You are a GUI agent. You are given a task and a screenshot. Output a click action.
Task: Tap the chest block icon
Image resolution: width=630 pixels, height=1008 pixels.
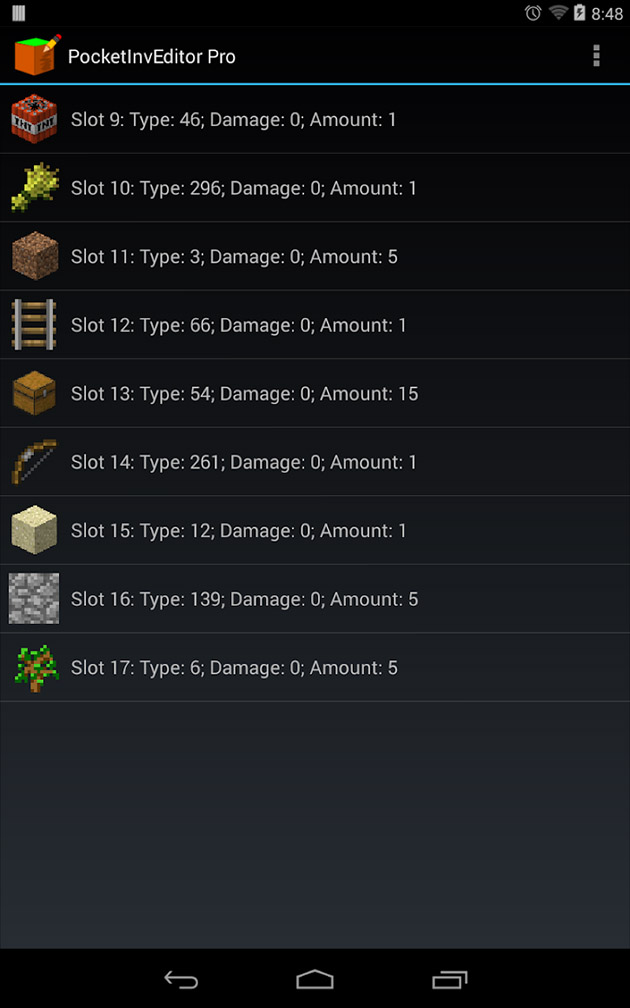[x=34, y=394]
